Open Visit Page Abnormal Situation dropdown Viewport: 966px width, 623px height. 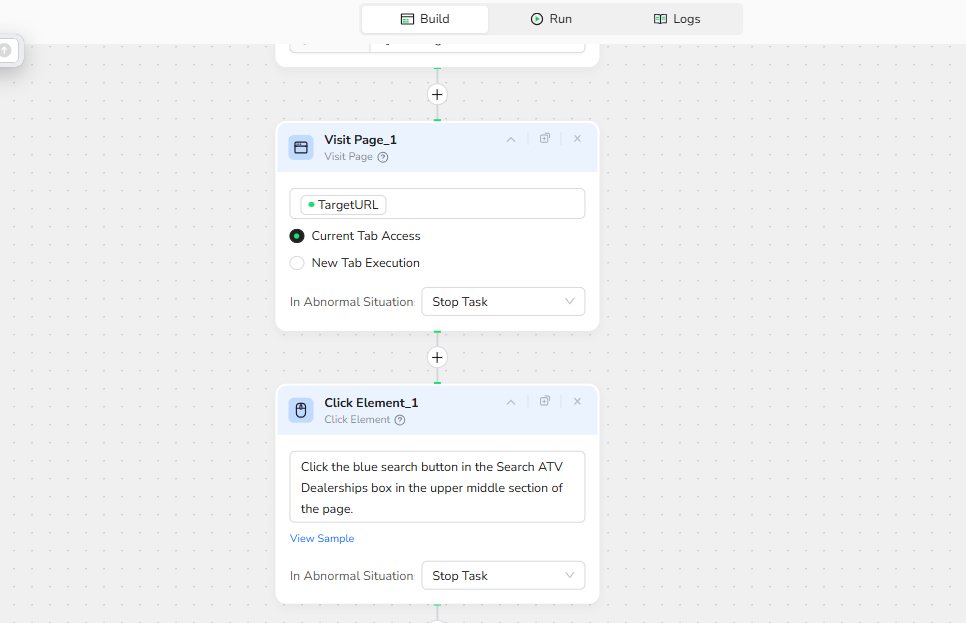[503, 302]
